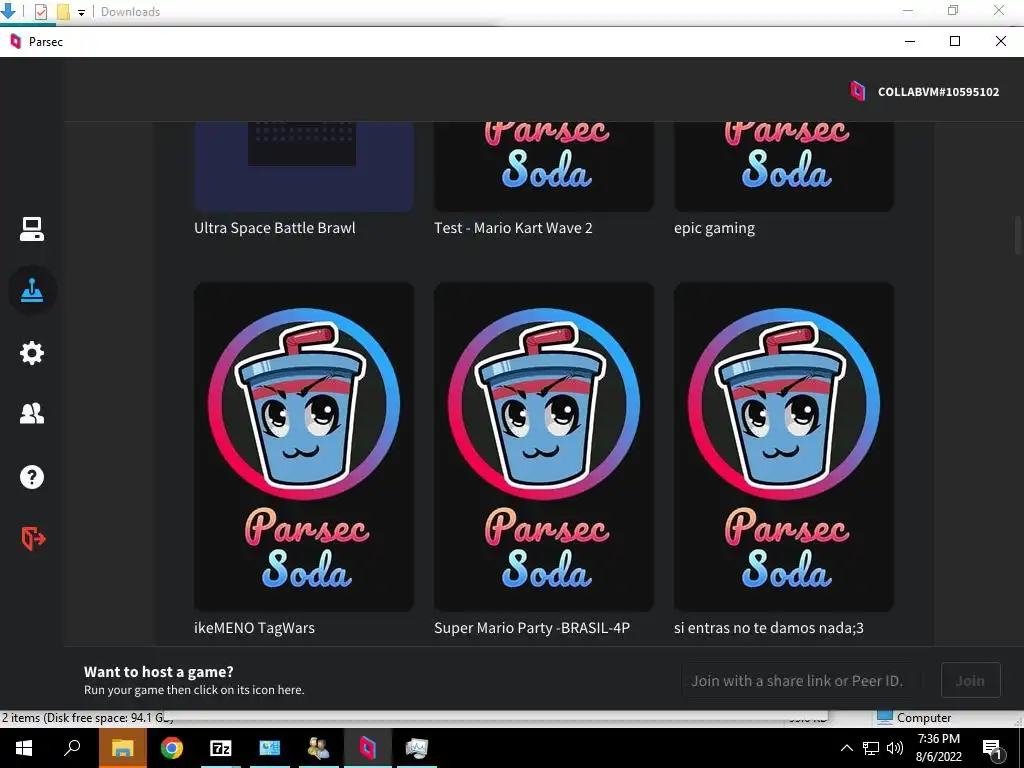This screenshot has width=1024, height=768.
Task: Click the red log out icon
Action: [33, 539]
